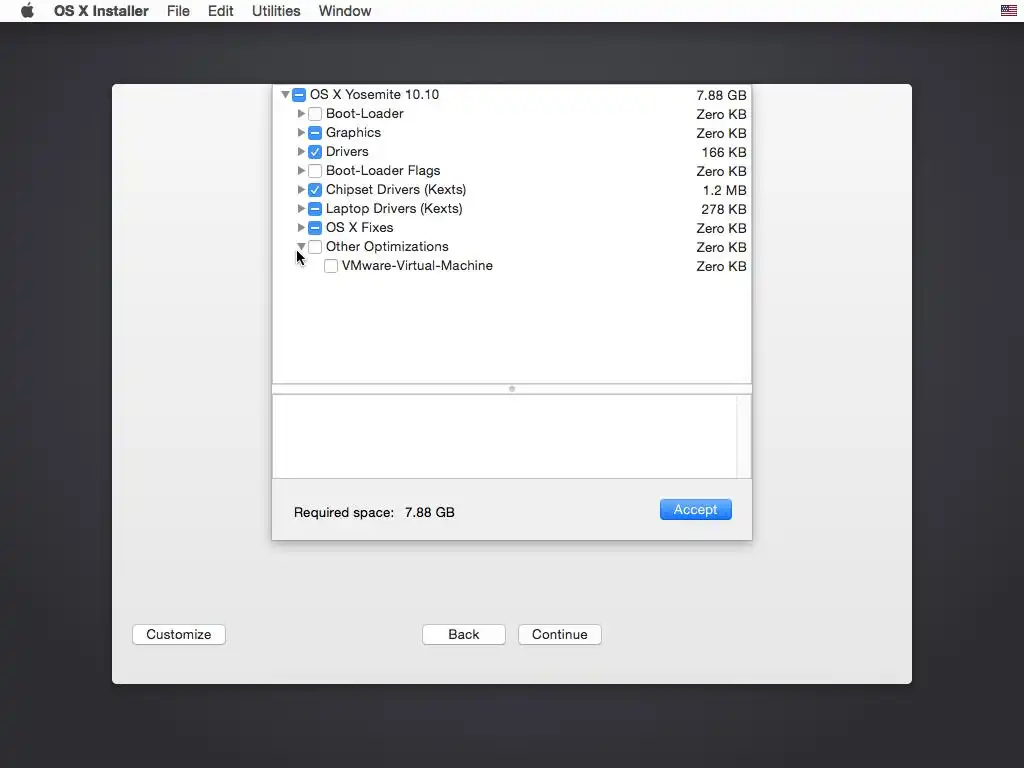This screenshot has width=1024, height=768.
Task: Open the Utilities menu
Action: [x=276, y=11]
